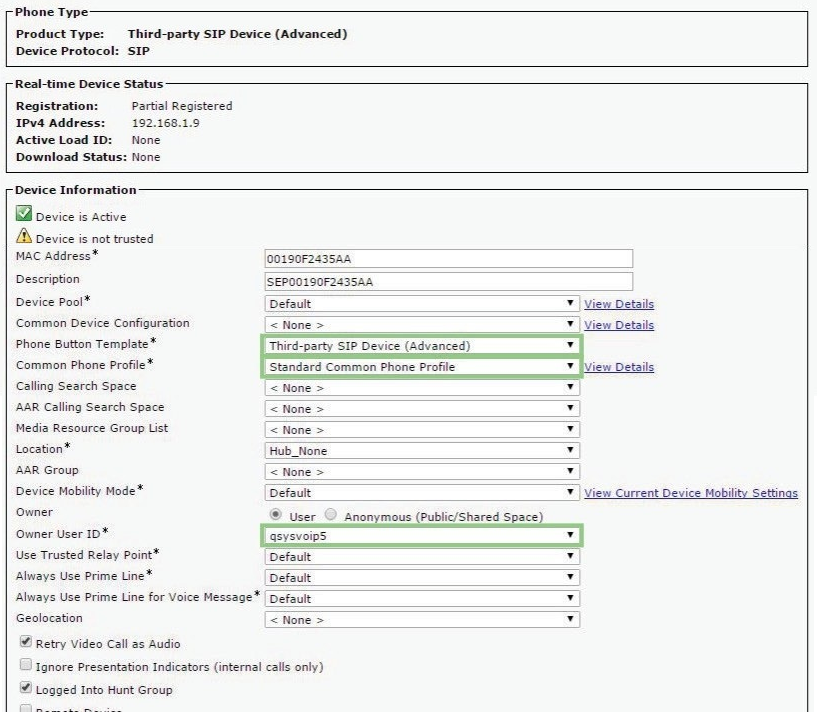Click View Details for Common Phone Profile
The image size is (817, 712).
point(619,367)
